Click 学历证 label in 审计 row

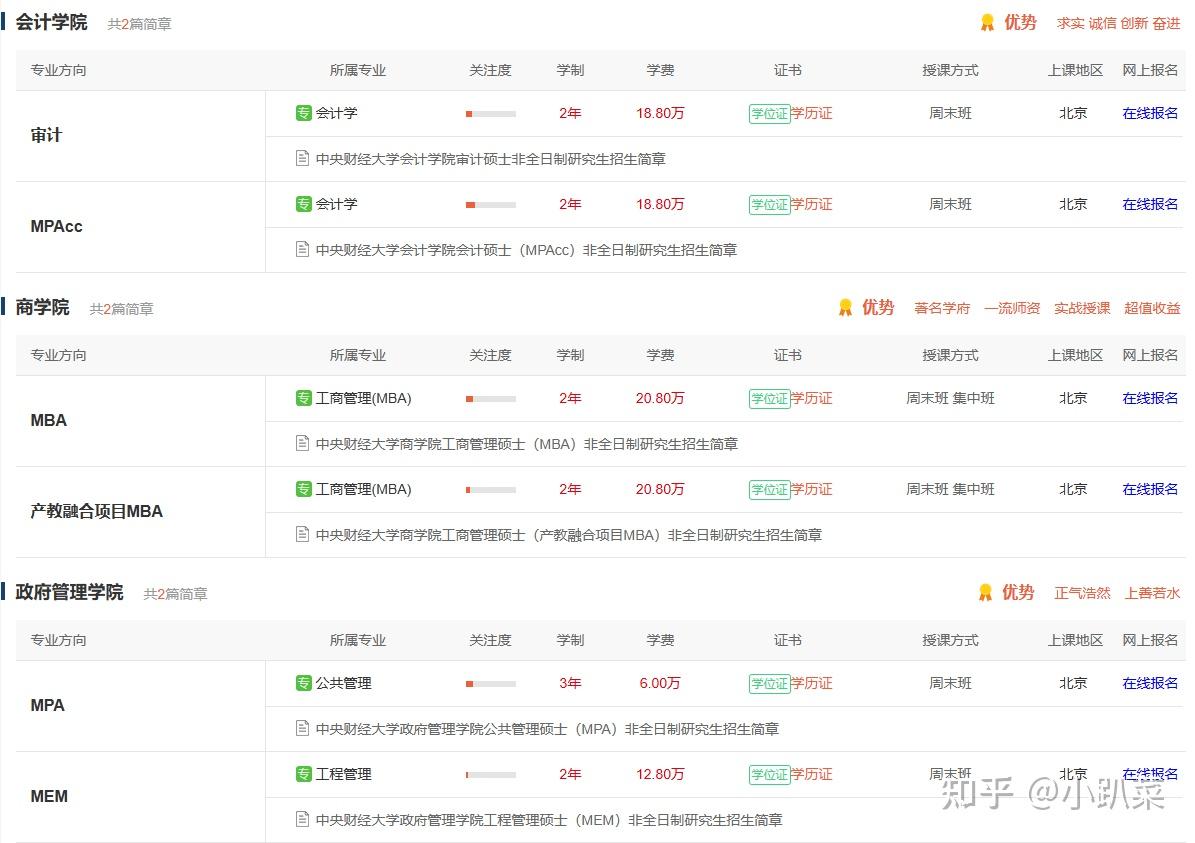[x=812, y=113]
